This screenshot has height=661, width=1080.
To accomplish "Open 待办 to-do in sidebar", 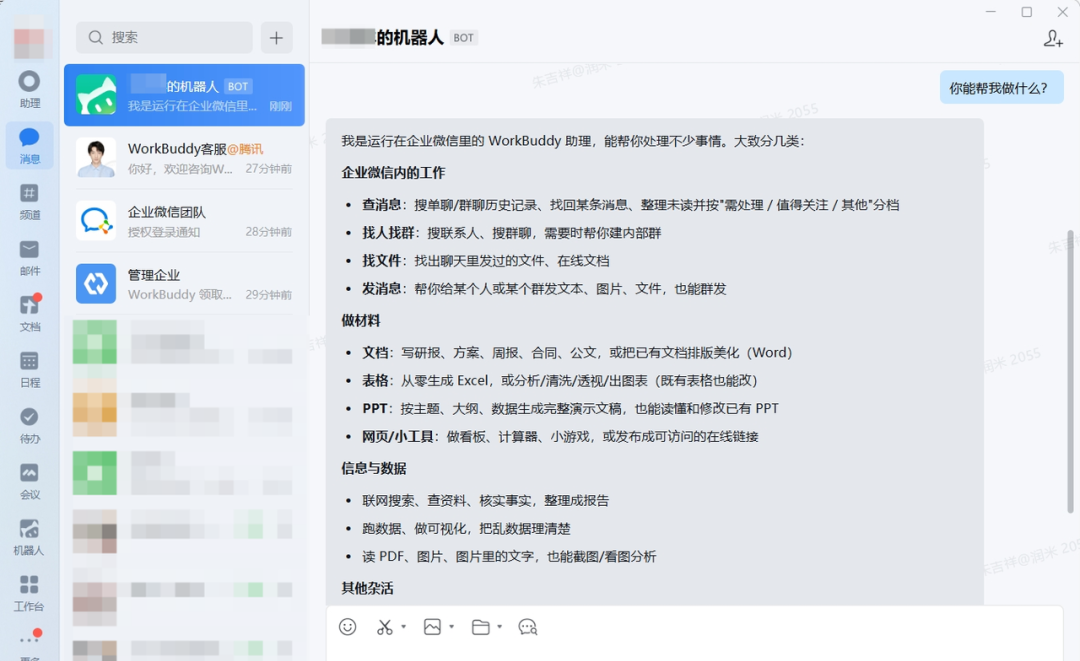I will (29, 425).
